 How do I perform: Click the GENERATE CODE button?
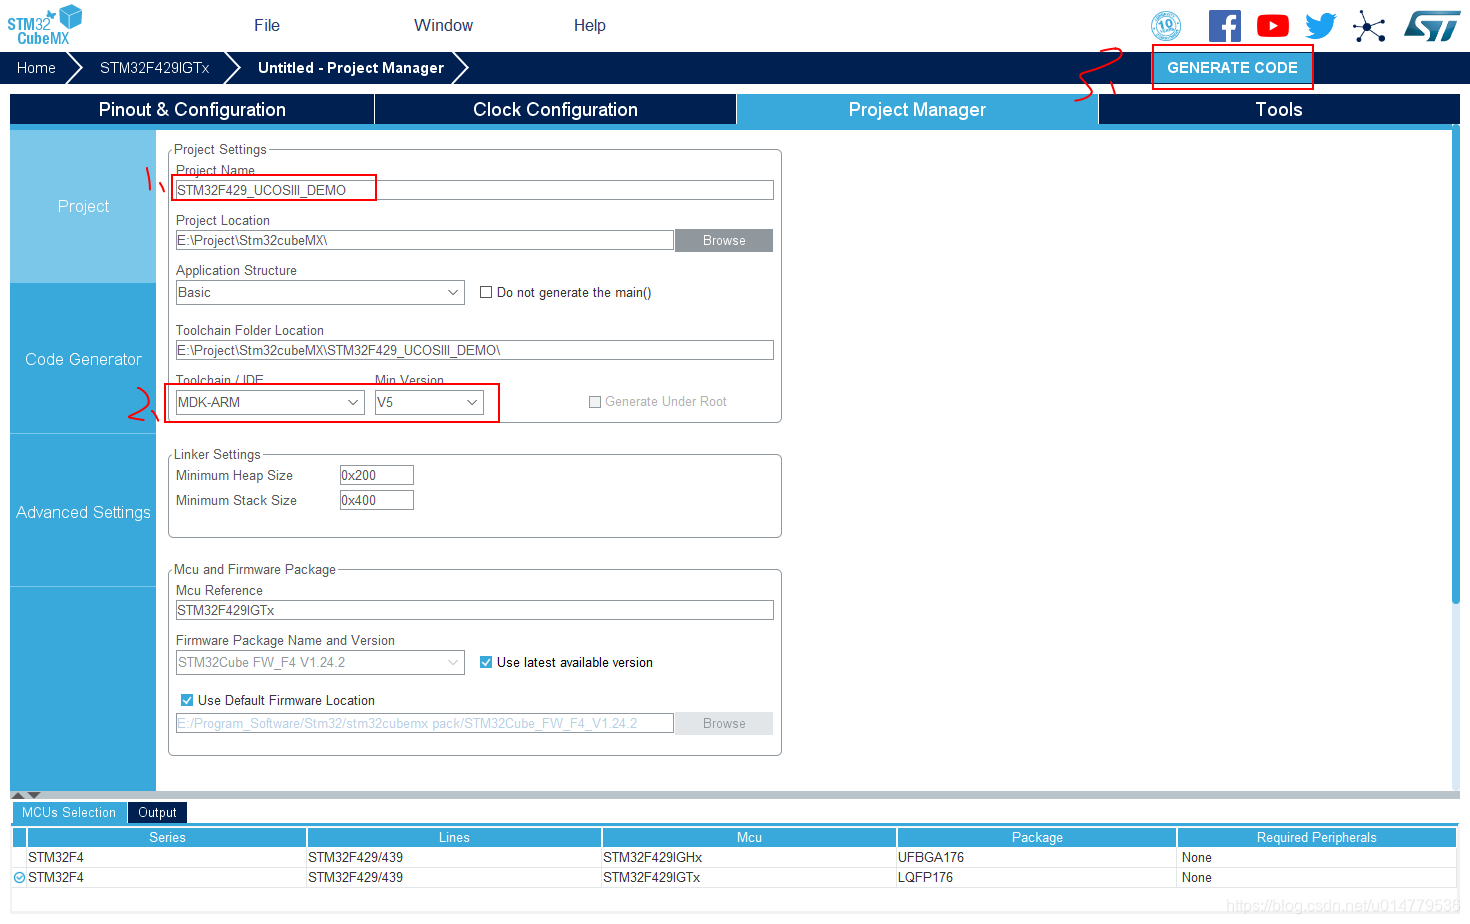[x=1232, y=68]
